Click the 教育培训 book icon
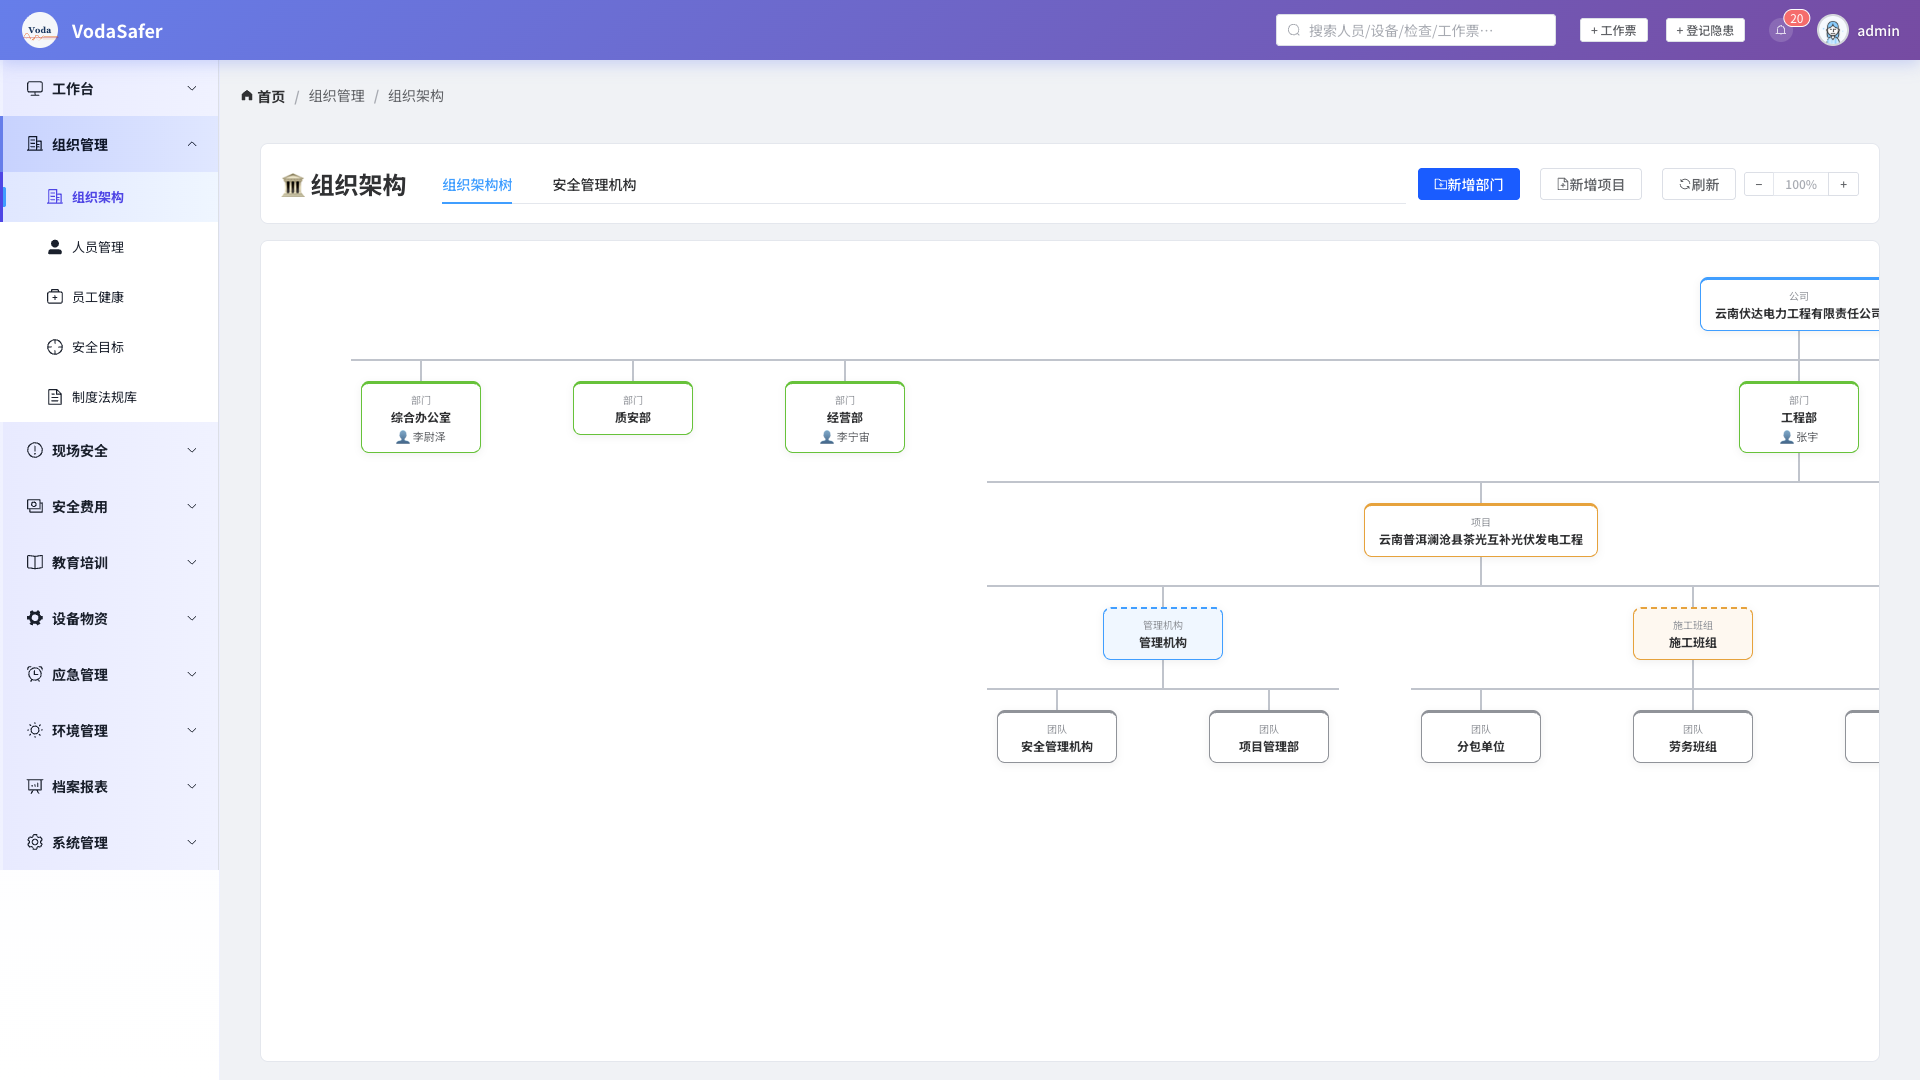The height and width of the screenshot is (1080, 1920). 35,562
